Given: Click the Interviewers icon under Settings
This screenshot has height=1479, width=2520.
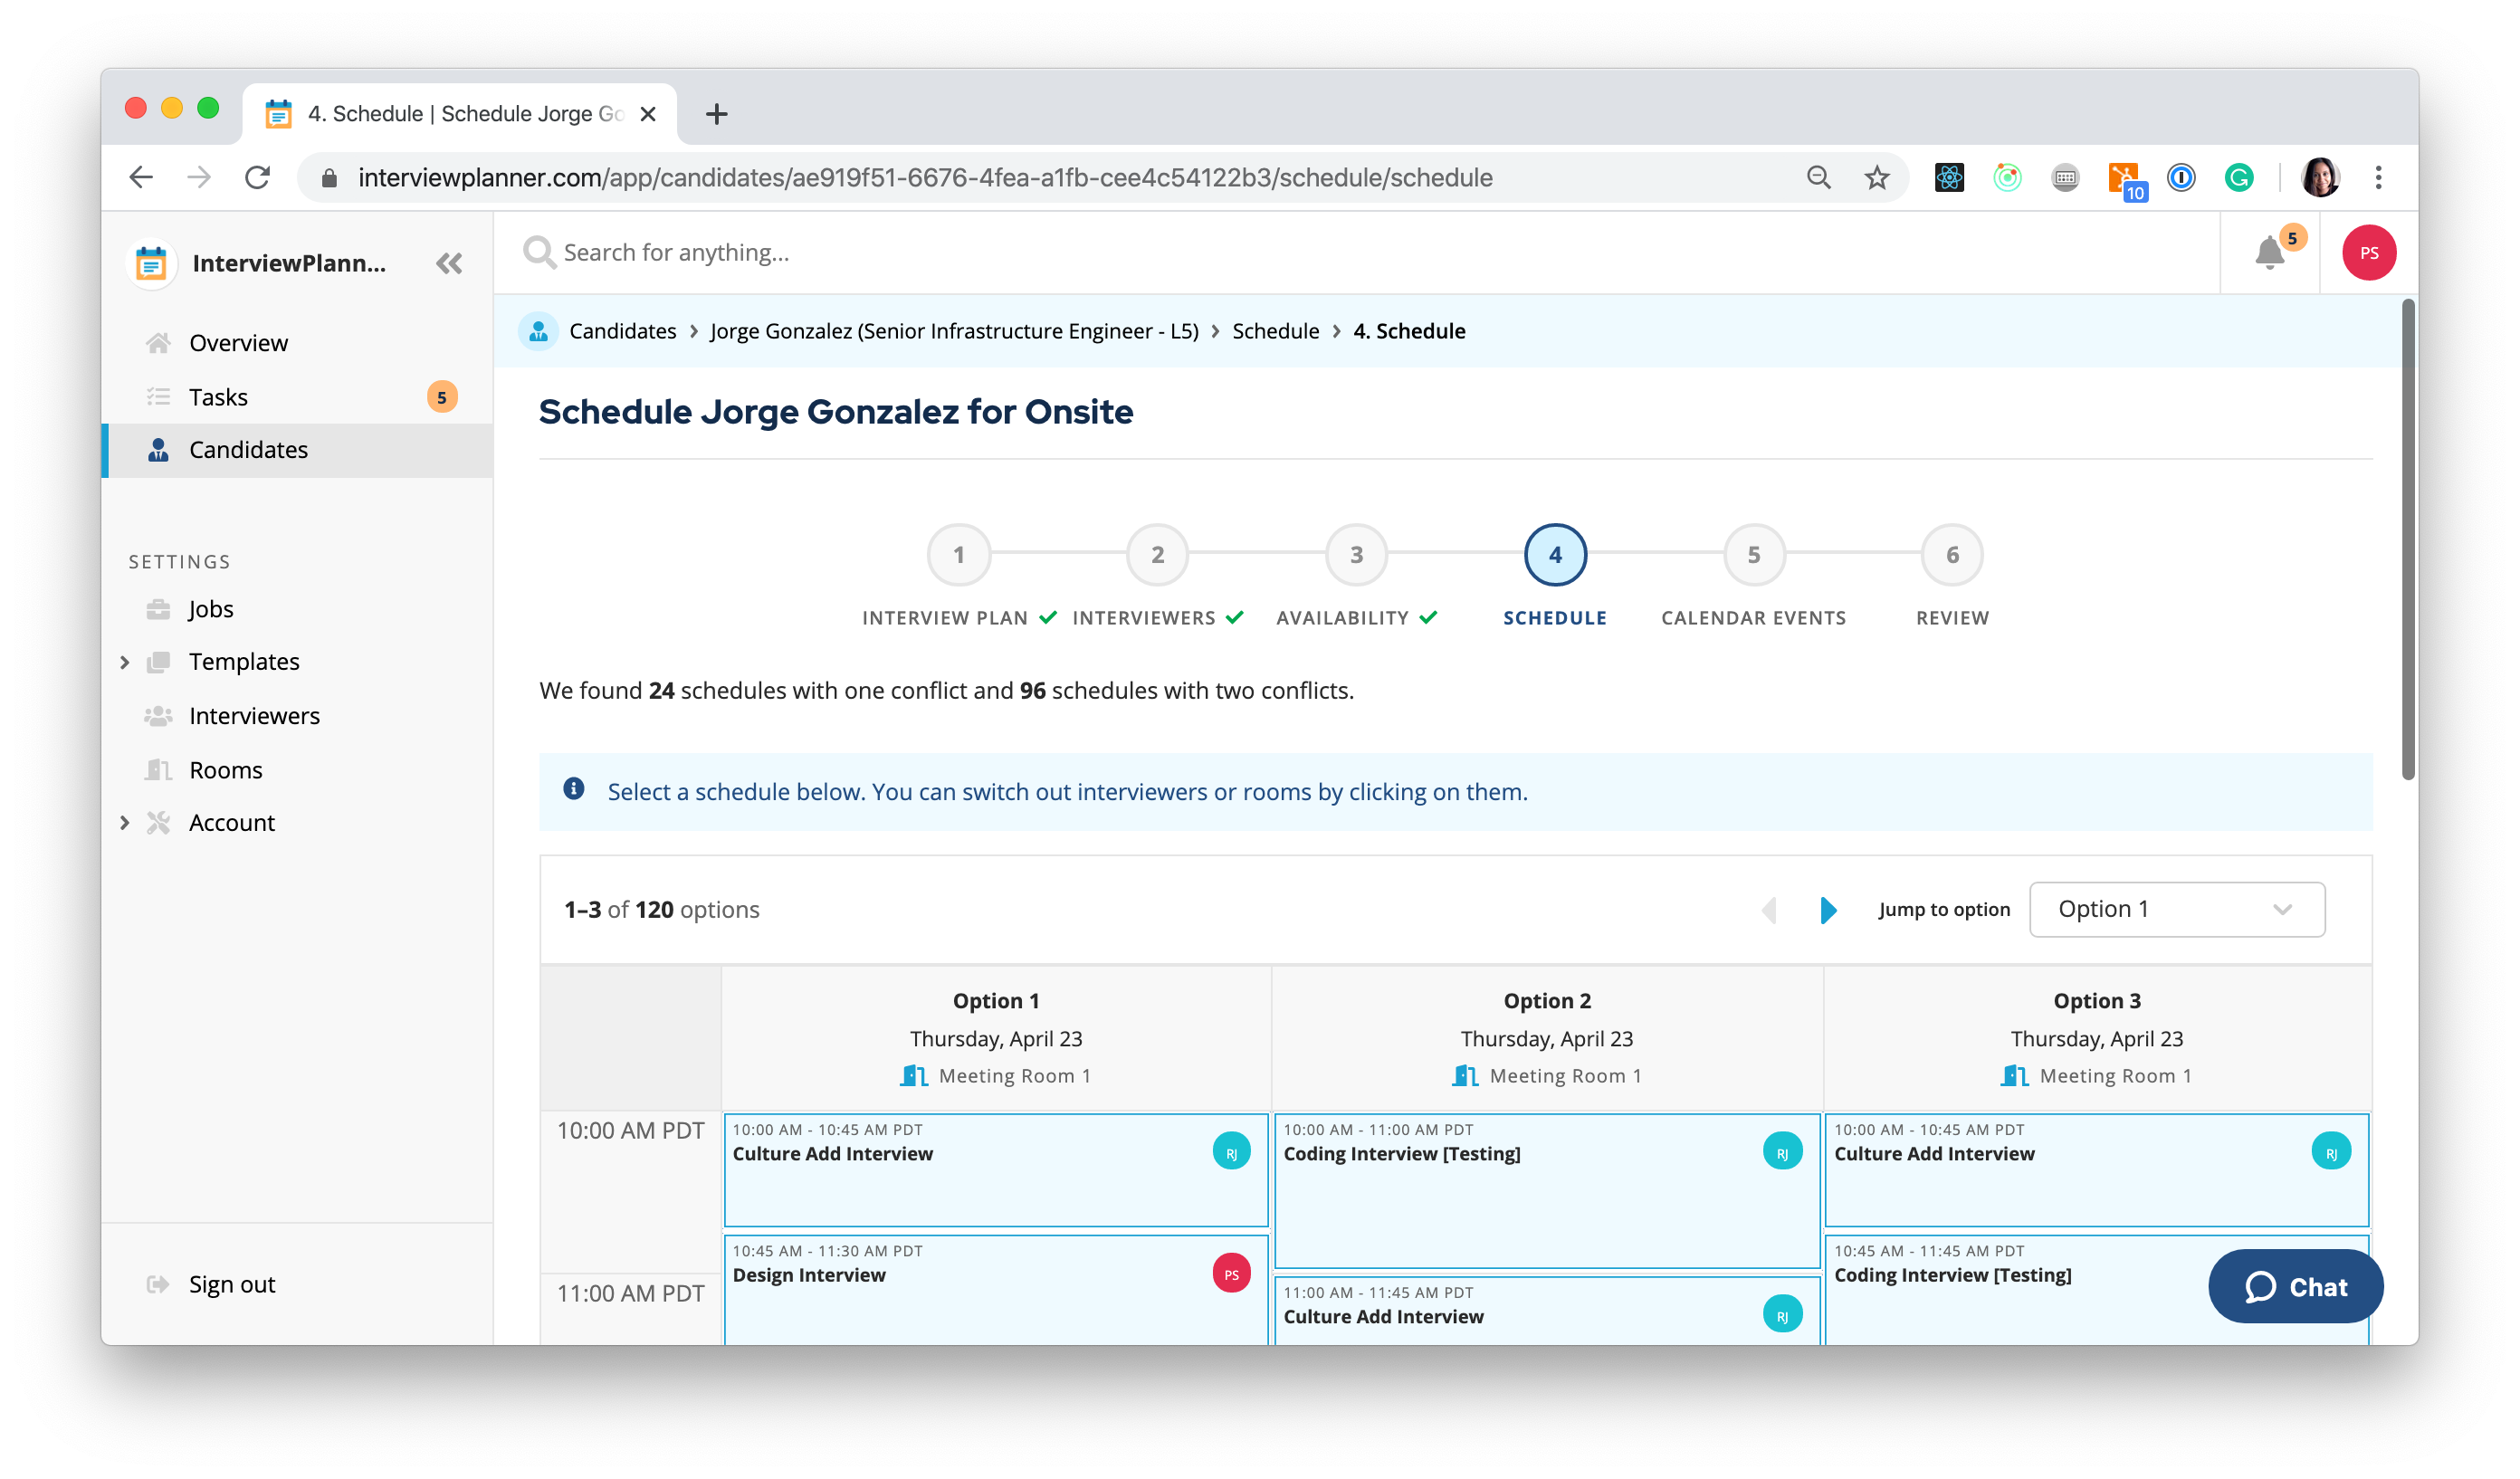Looking at the screenshot, I should pos(158,715).
